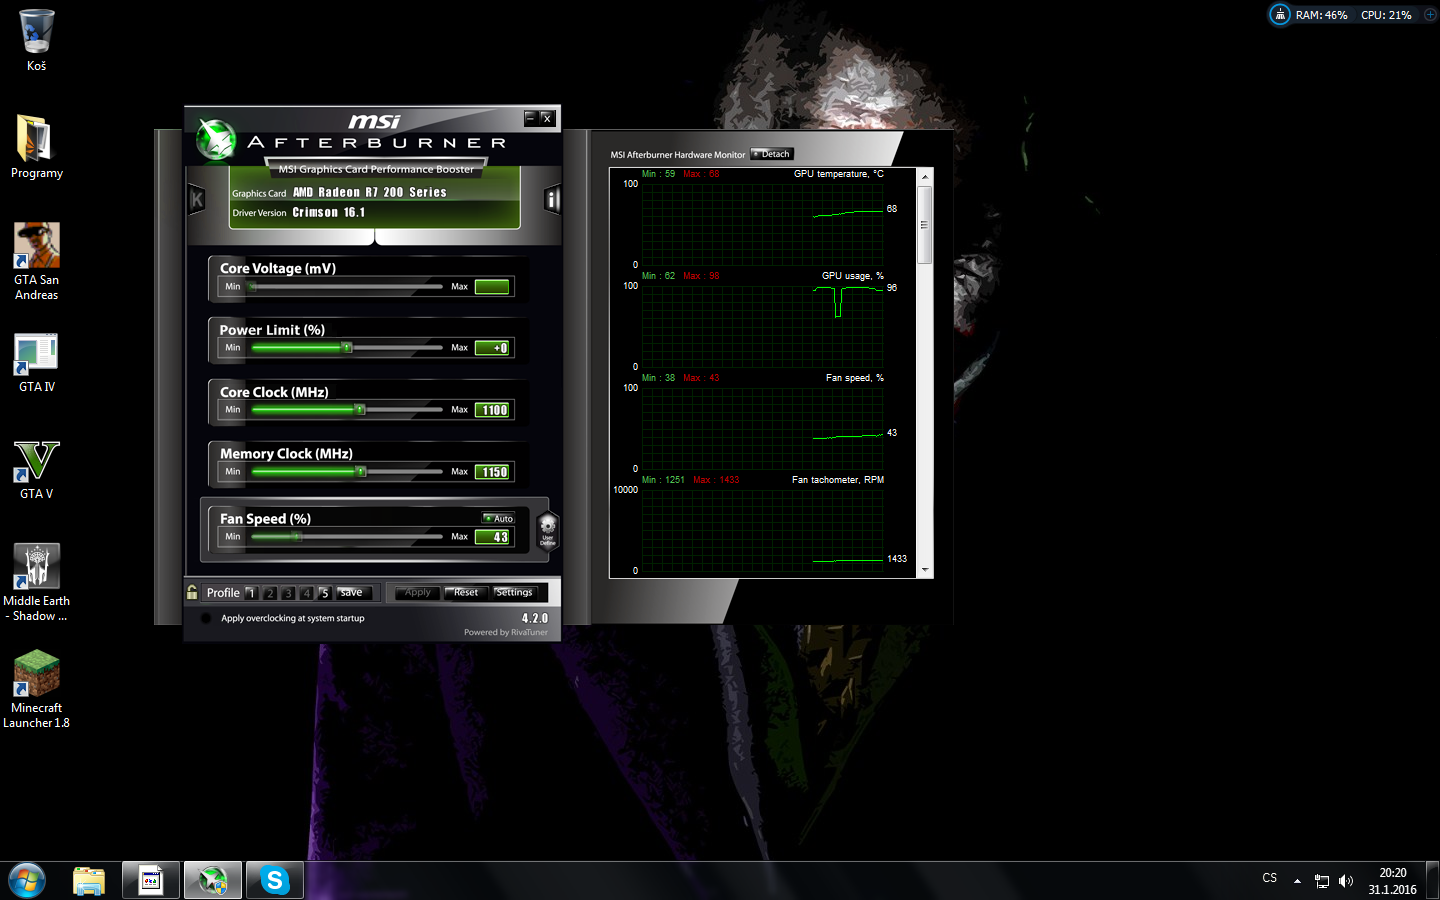Click the Core Clock value field 1100
This screenshot has width=1440, height=900.
[492, 410]
